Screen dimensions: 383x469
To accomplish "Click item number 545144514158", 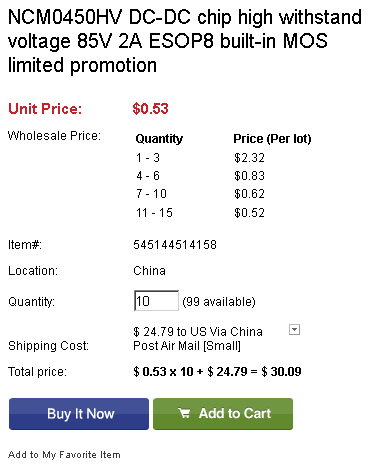I will (x=175, y=245).
